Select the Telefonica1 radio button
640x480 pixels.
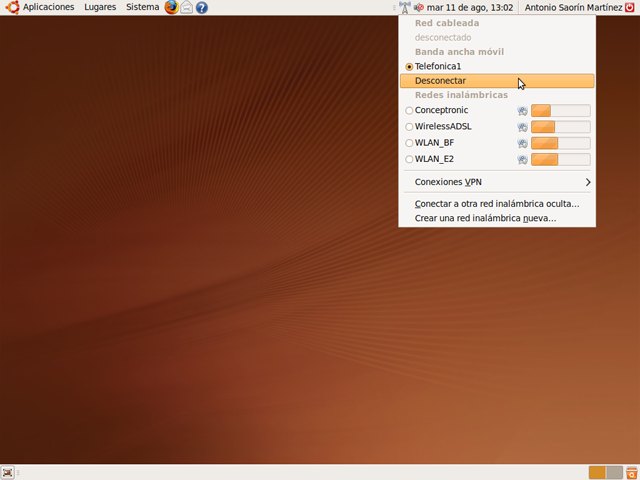tap(410, 66)
